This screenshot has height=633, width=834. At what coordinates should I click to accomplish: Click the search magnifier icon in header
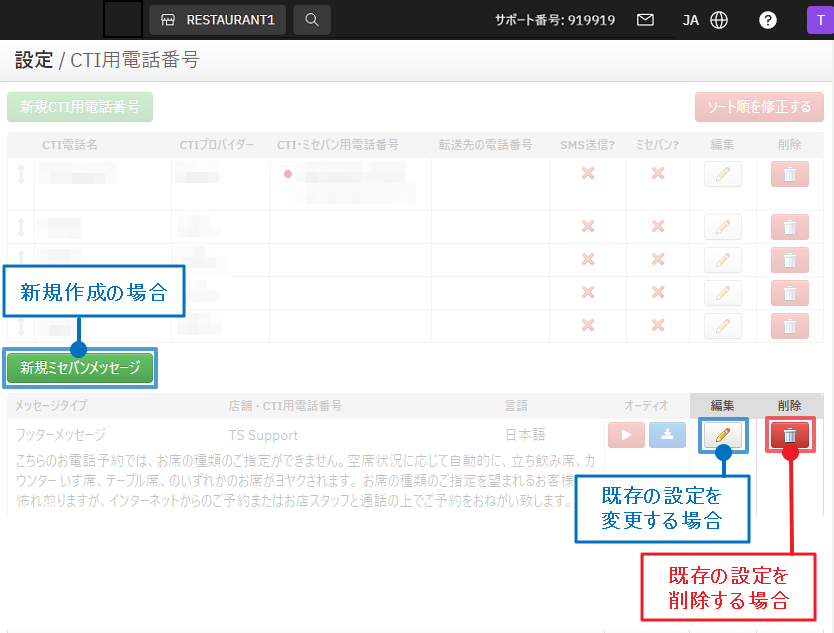312,19
